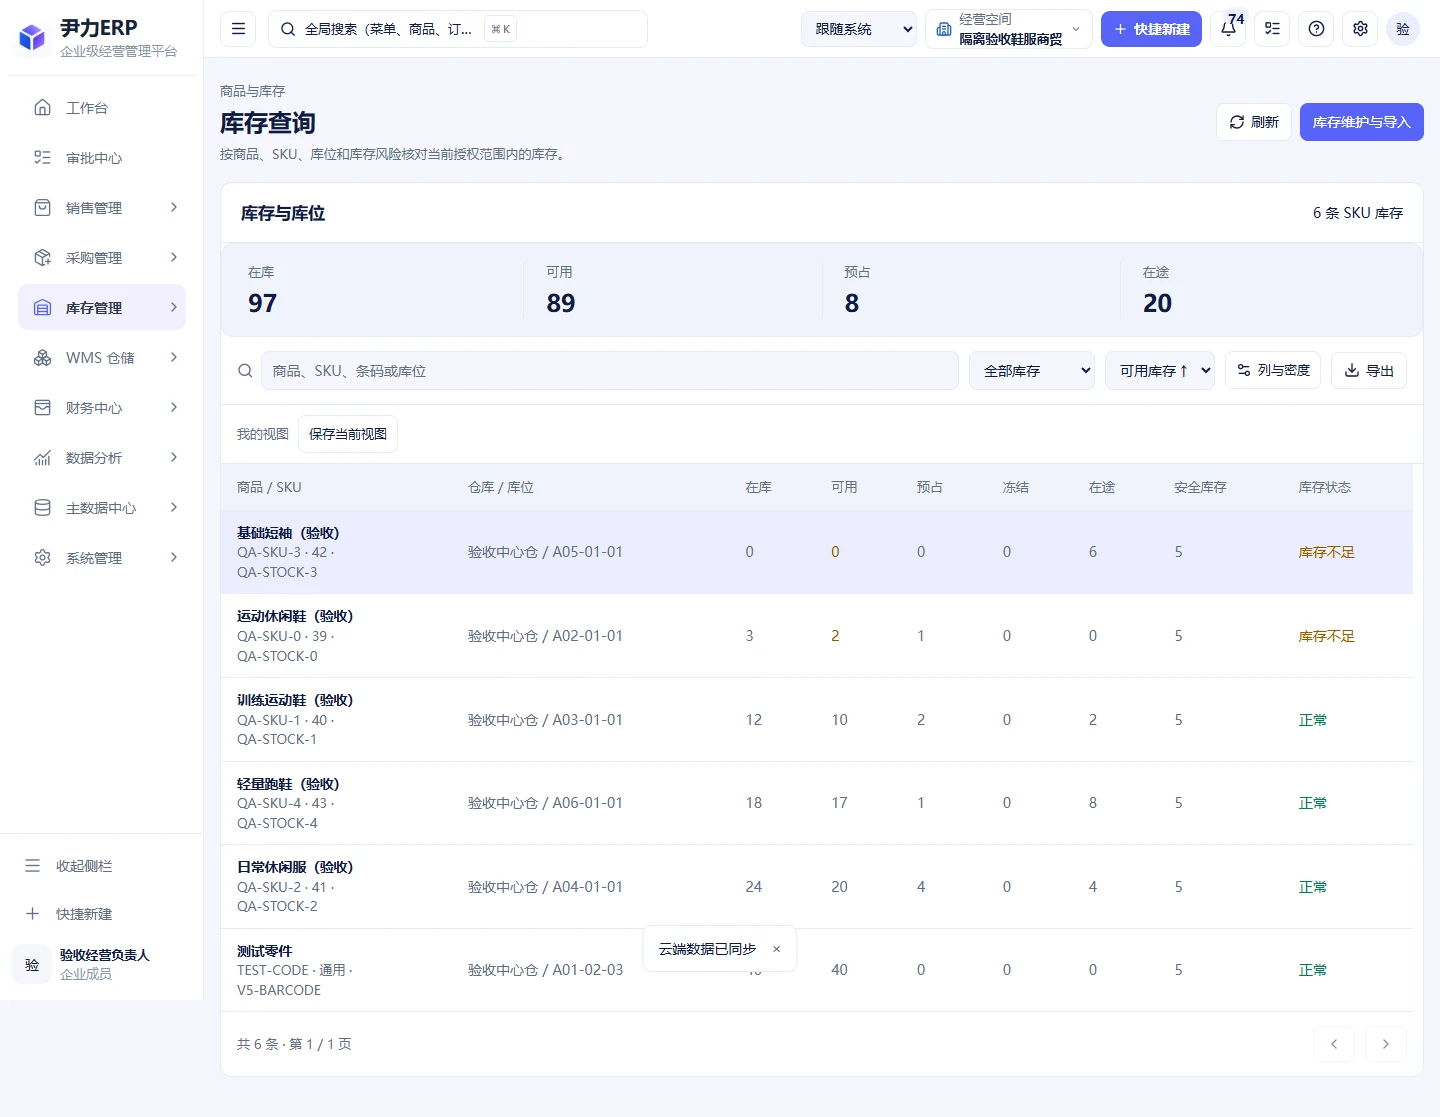Click the 刷新 button

pos(1254,122)
